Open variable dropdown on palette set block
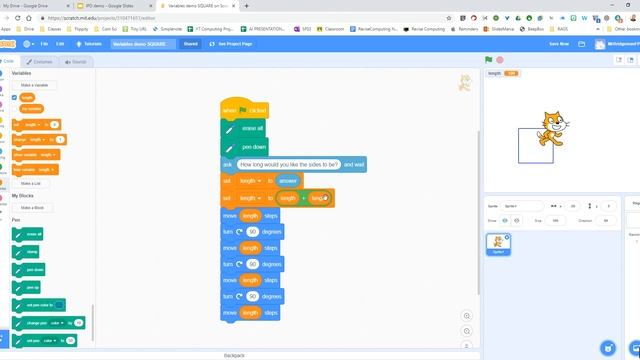The height and width of the screenshot is (360, 640). (33, 124)
